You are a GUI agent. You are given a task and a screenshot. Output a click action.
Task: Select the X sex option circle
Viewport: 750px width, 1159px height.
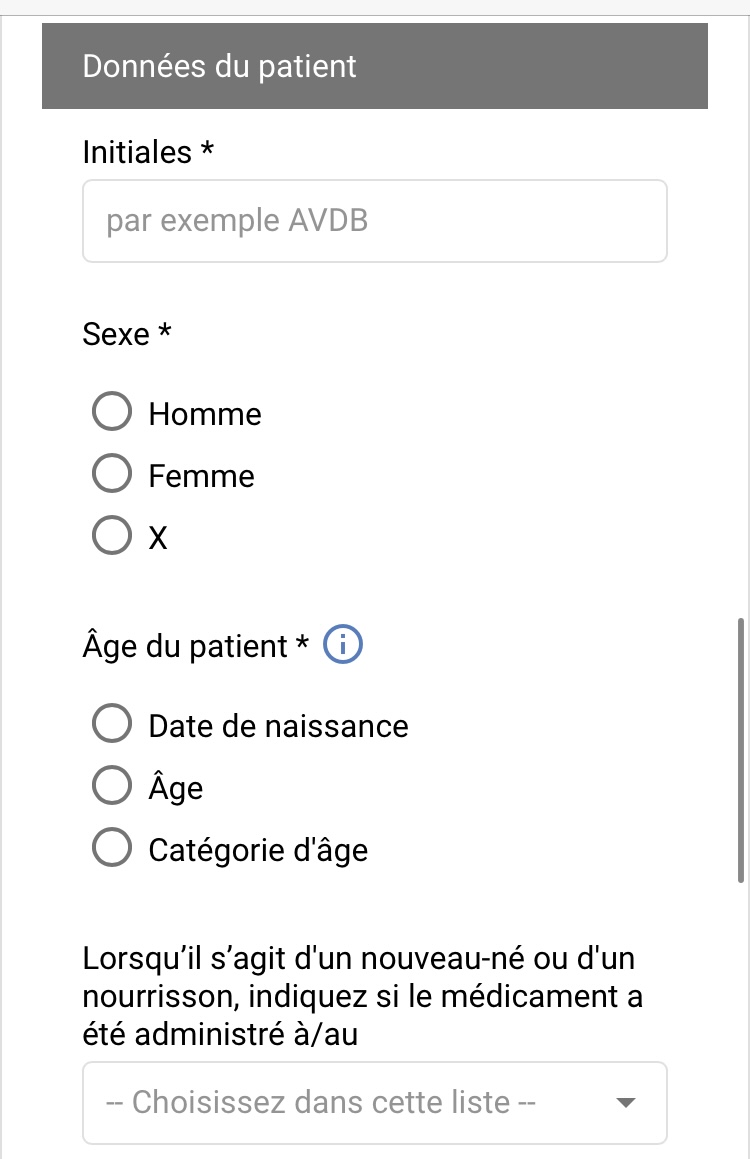click(x=112, y=537)
